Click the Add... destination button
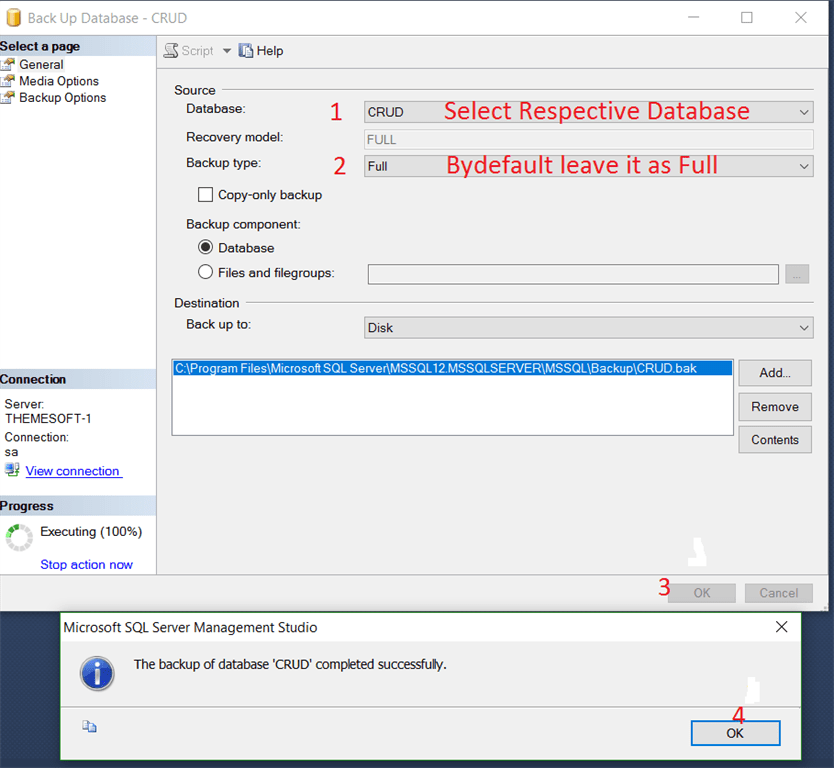The width and height of the screenshot is (834, 768). coord(775,373)
